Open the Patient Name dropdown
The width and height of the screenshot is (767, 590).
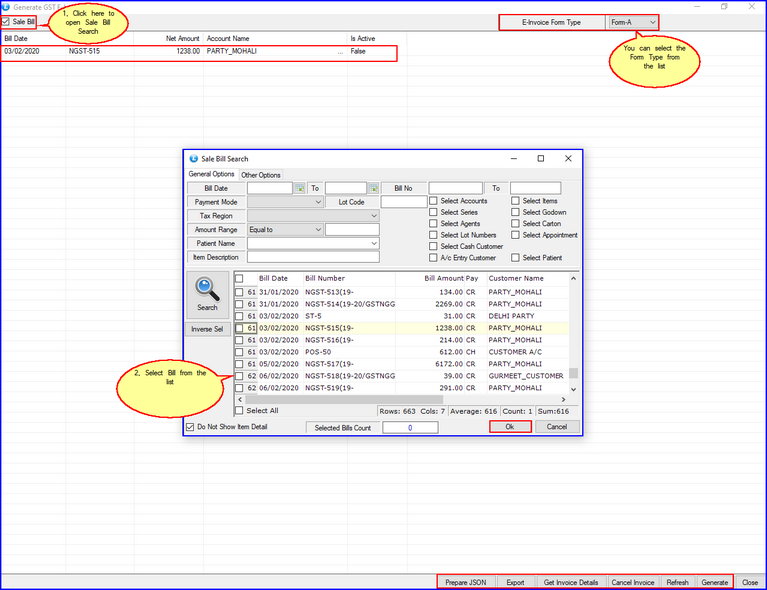pyautogui.click(x=374, y=243)
